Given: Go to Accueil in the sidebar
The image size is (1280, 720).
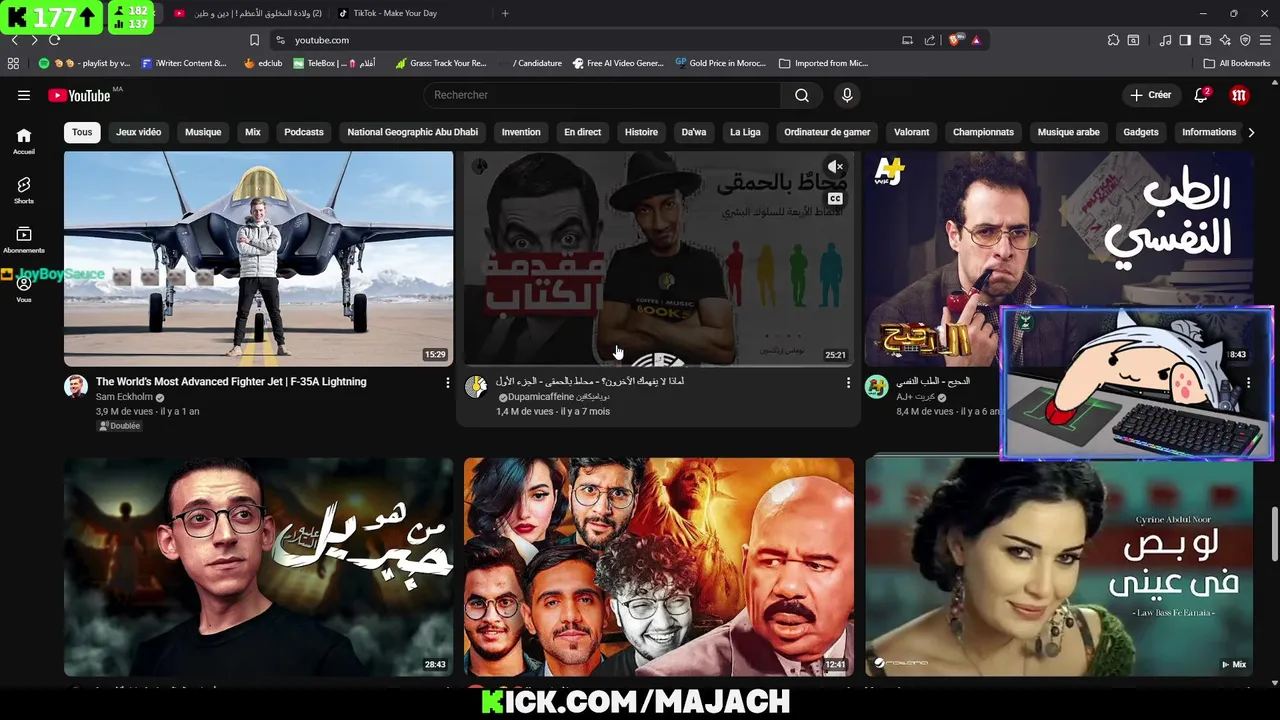Looking at the screenshot, I should click(24, 141).
